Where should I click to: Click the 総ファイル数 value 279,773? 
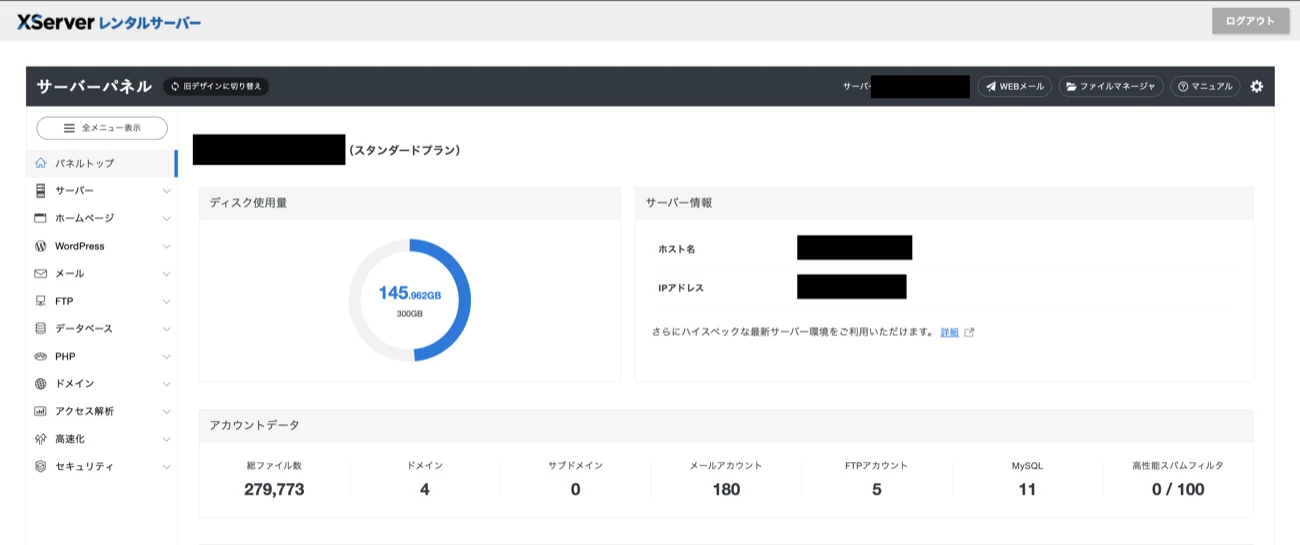(x=274, y=489)
